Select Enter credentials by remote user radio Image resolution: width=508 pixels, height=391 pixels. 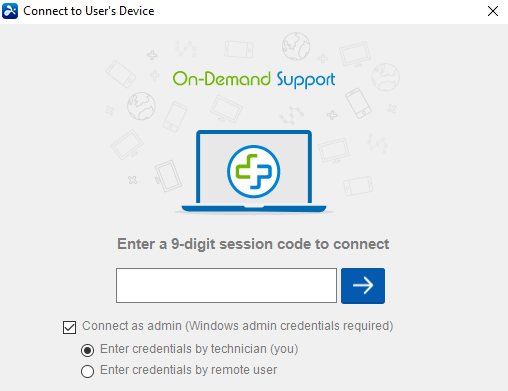click(x=87, y=371)
